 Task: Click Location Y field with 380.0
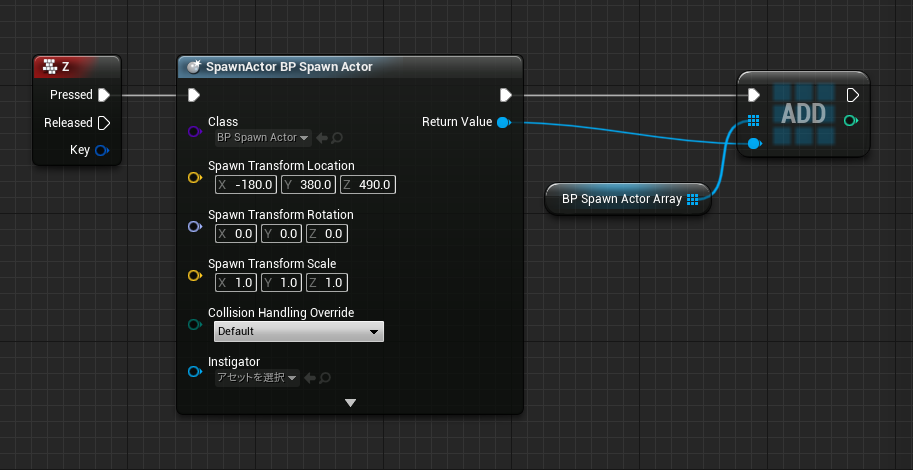click(310, 185)
